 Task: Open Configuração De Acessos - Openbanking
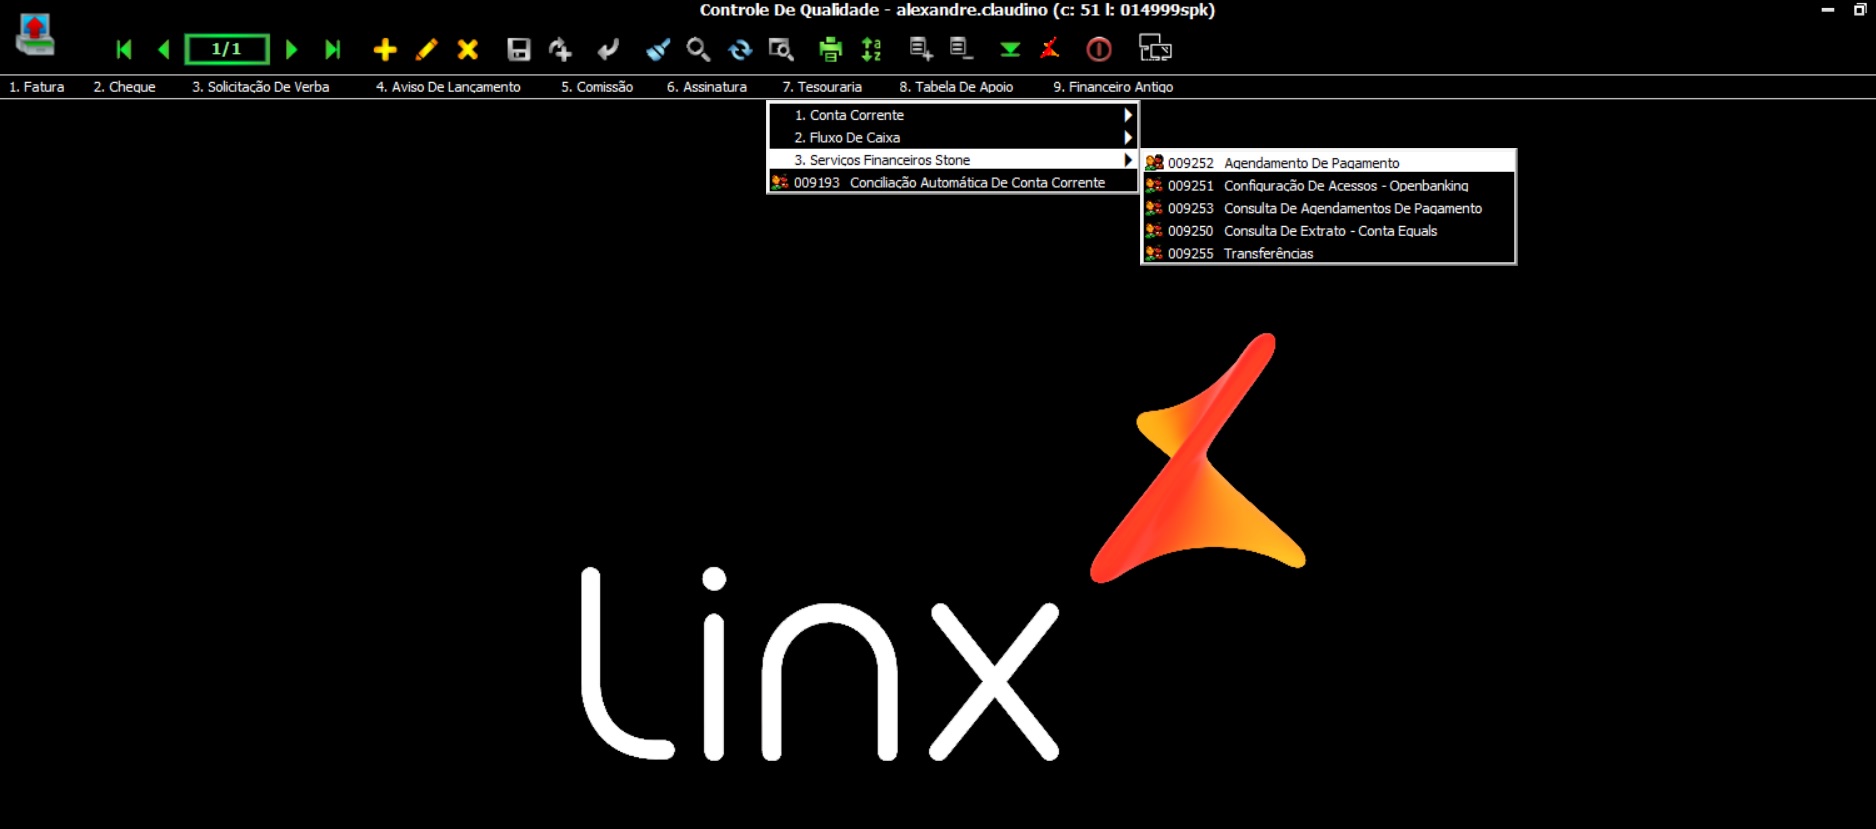[1328, 186]
